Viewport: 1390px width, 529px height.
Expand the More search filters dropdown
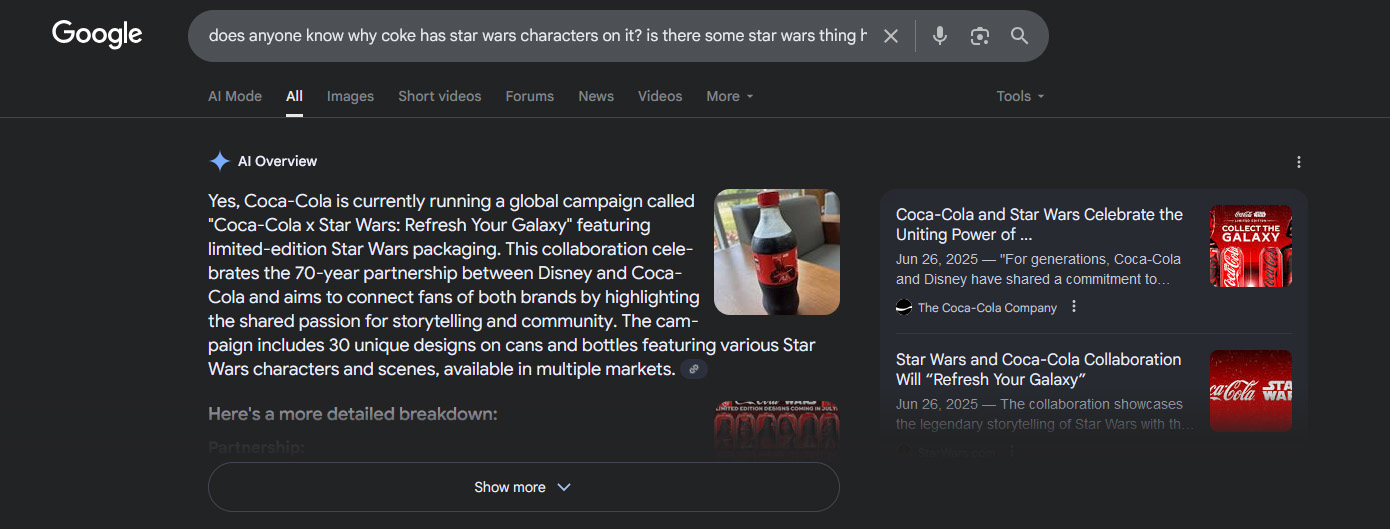[x=730, y=96]
